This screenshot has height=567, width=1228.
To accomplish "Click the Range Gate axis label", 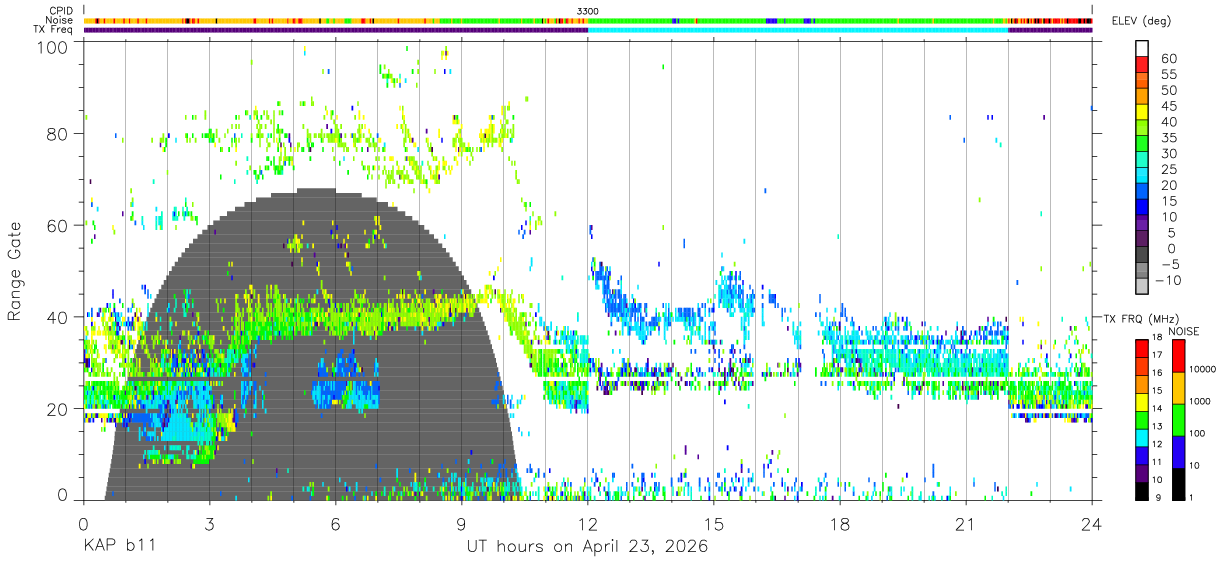I will tap(15, 271).
